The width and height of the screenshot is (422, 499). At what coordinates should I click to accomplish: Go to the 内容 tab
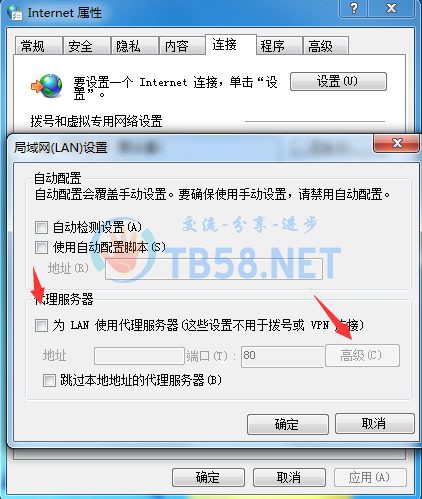click(x=182, y=46)
